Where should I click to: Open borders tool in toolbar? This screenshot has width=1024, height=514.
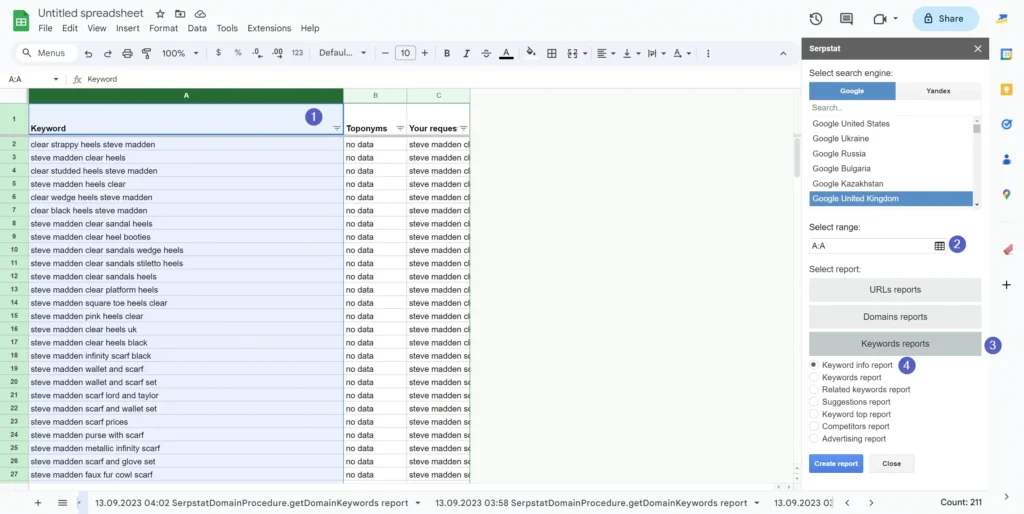tap(552, 53)
